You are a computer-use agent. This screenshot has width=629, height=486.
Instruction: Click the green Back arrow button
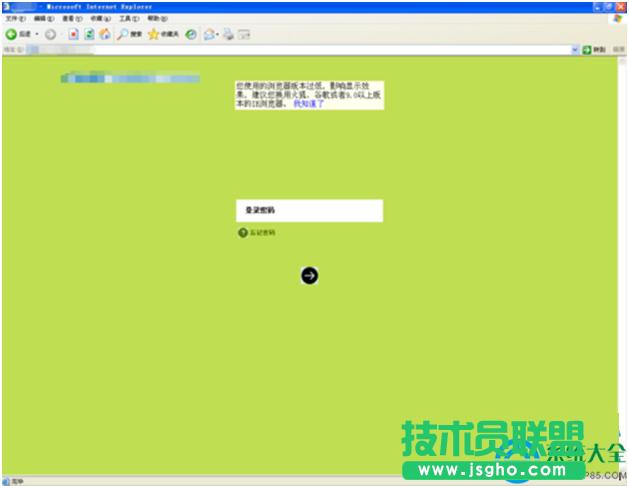[11, 34]
